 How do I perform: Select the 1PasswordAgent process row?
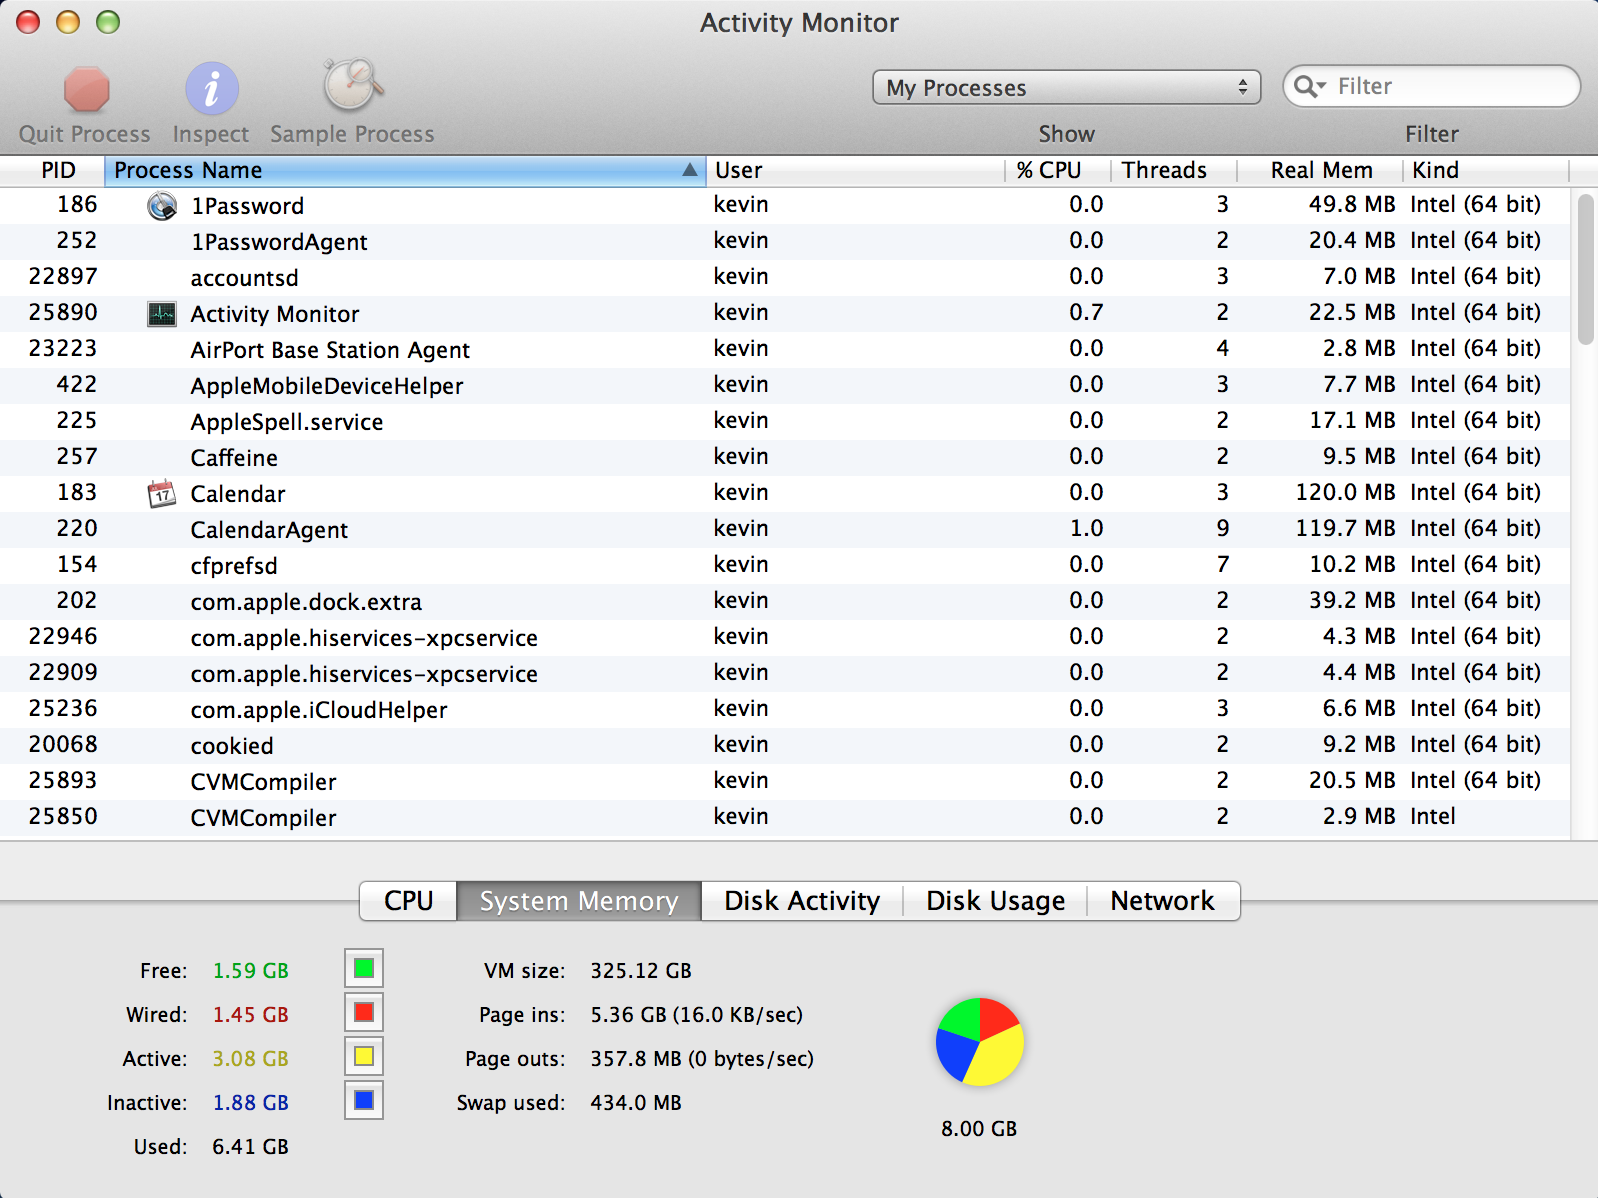click(x=785, y=242)
